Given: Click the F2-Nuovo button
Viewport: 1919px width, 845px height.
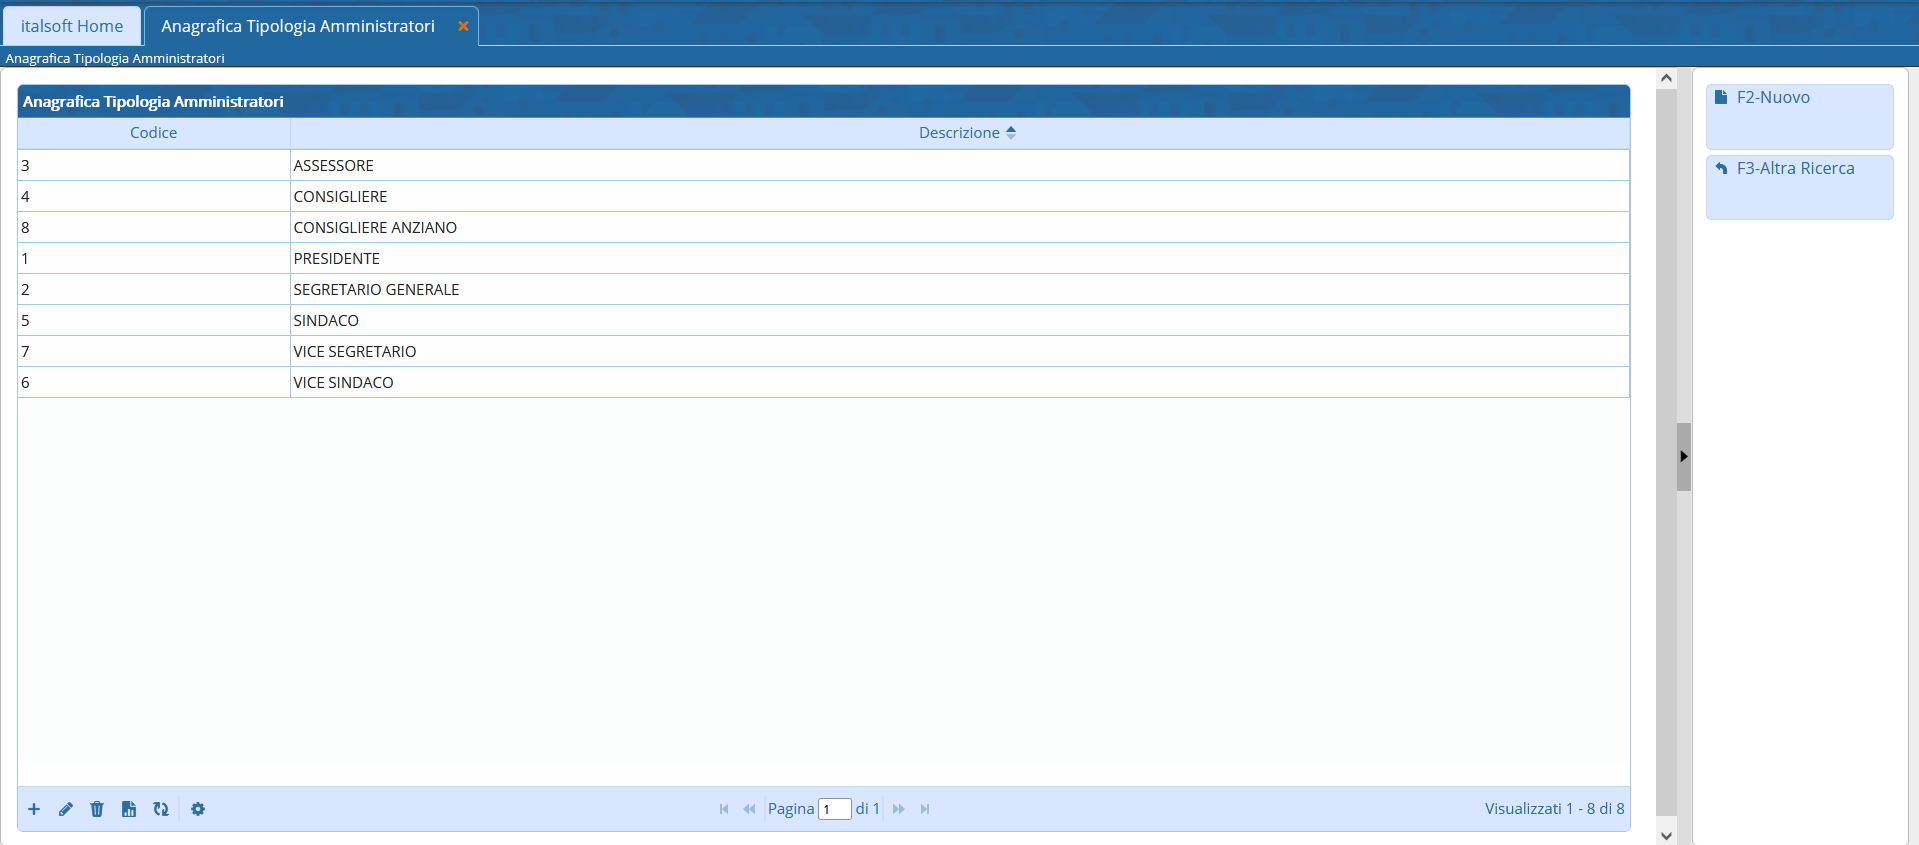Looking at the screenshot, I should pyautogui.click(x=1798, y=115).
